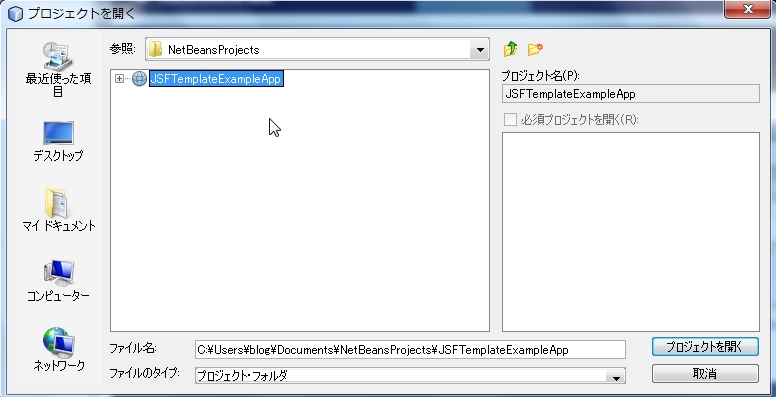Select the JSFTemplateExampleApp project row
The image size is (776, 397).
pos(216,79)
